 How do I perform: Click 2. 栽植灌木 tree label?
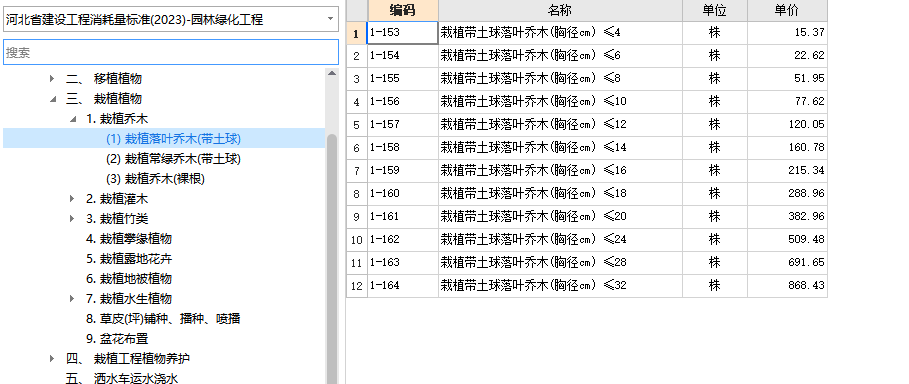(x=117, y=199)
